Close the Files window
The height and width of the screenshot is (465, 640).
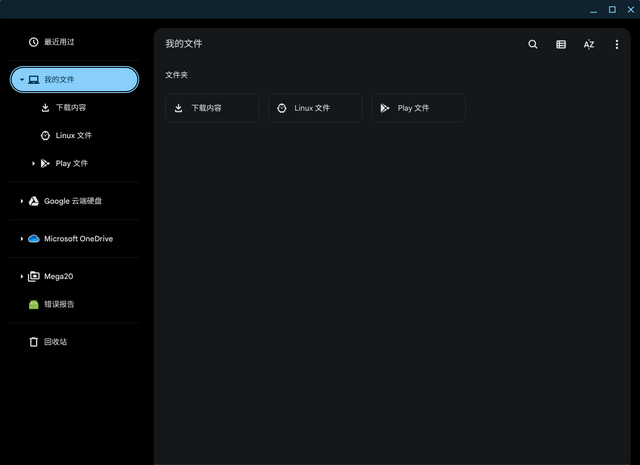(x=631, y=9)
